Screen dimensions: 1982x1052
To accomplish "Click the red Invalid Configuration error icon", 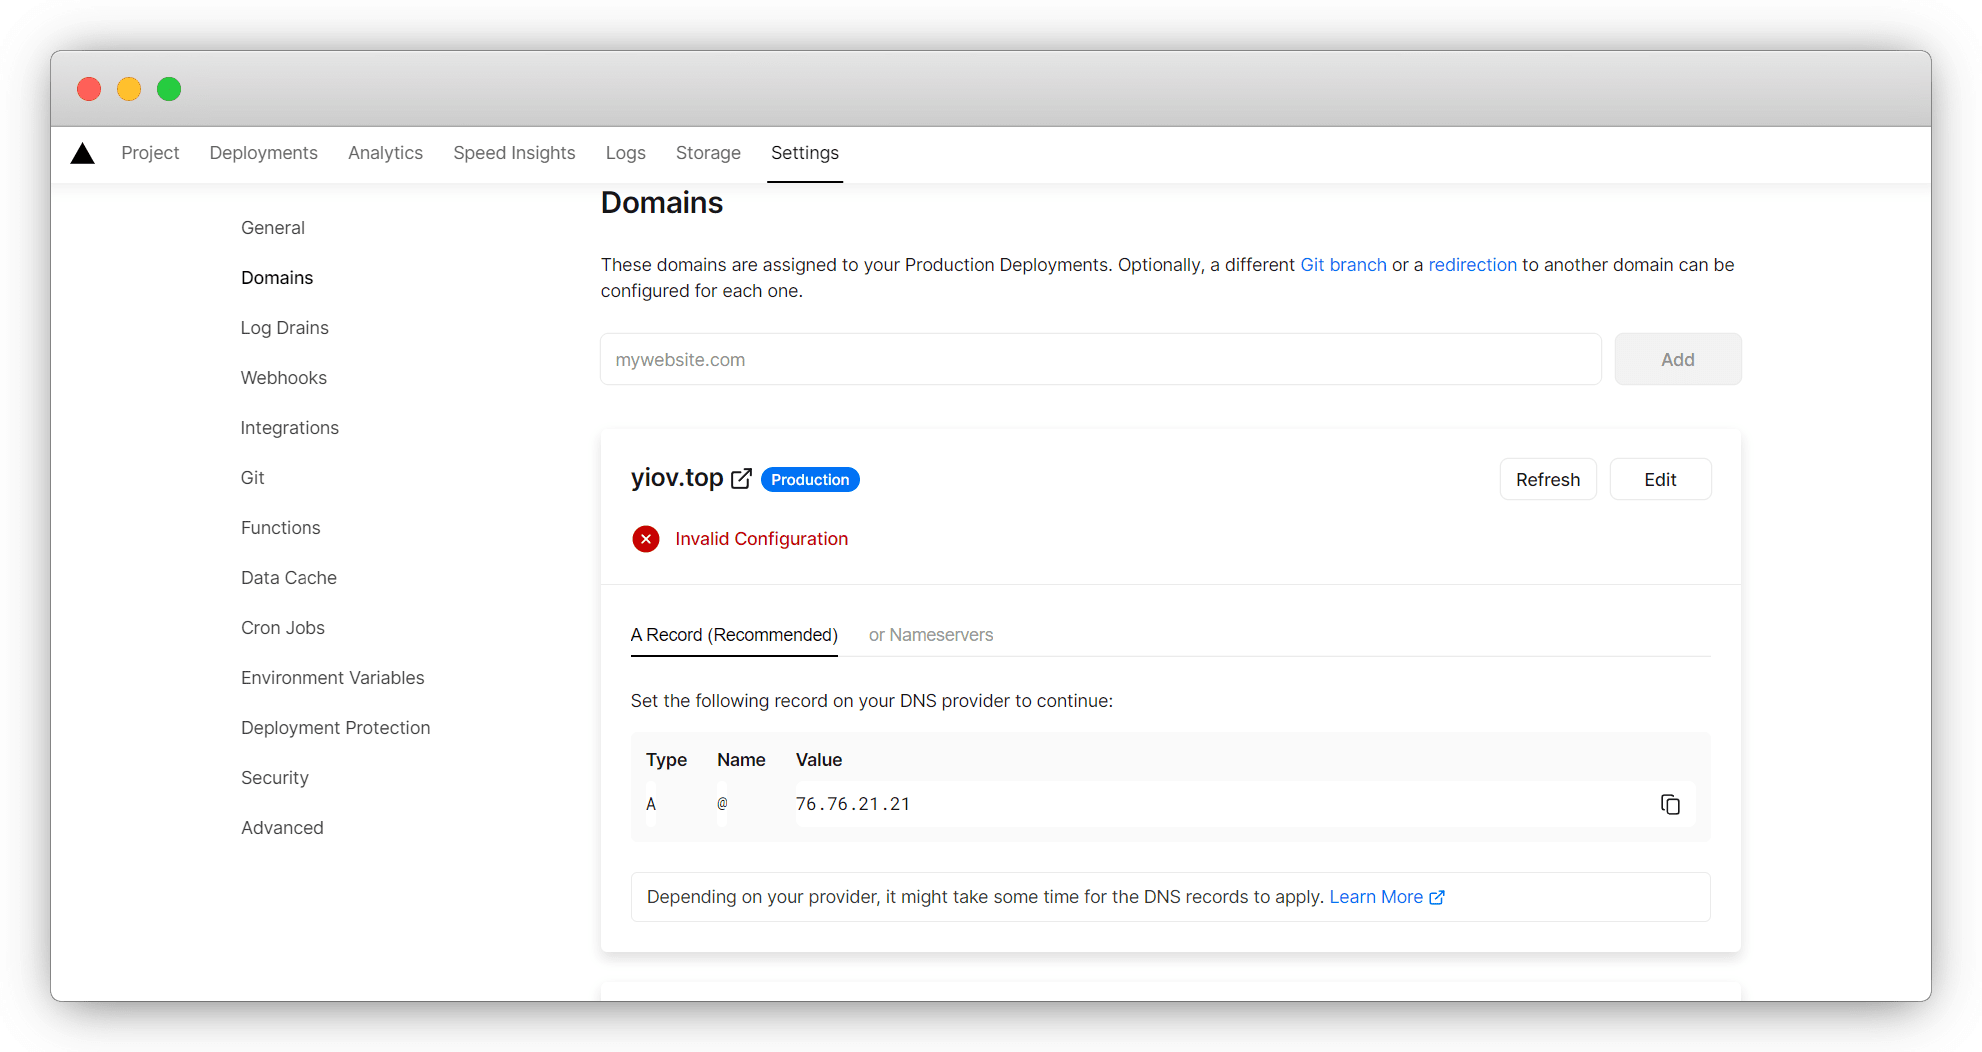I will coord(646,539).
